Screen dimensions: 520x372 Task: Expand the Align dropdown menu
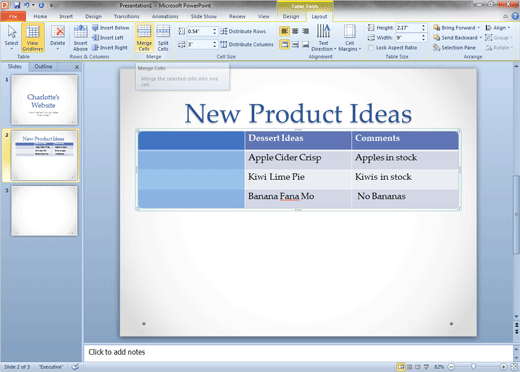pyautogui.click(x=498, y=28)
